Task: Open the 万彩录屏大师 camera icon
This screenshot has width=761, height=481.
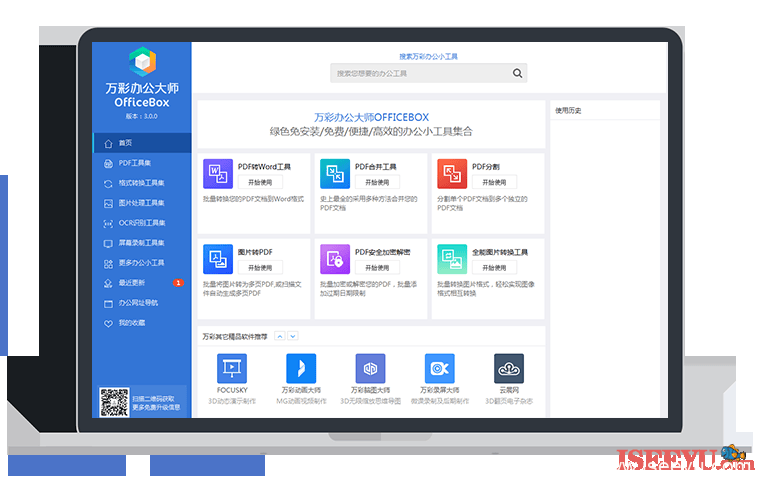Action: pos(440,368)
